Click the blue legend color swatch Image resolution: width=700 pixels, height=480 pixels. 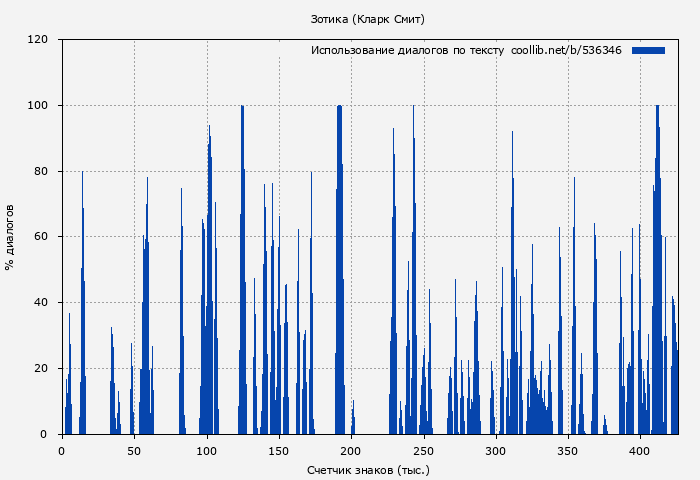[x=648, y=50]
